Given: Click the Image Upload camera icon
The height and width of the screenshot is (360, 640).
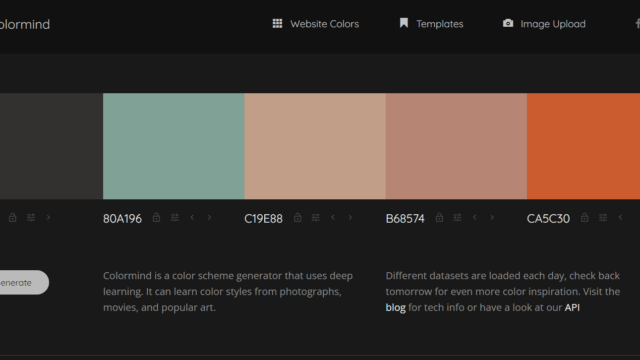Looking at the screenshot, I should point(508,23).
